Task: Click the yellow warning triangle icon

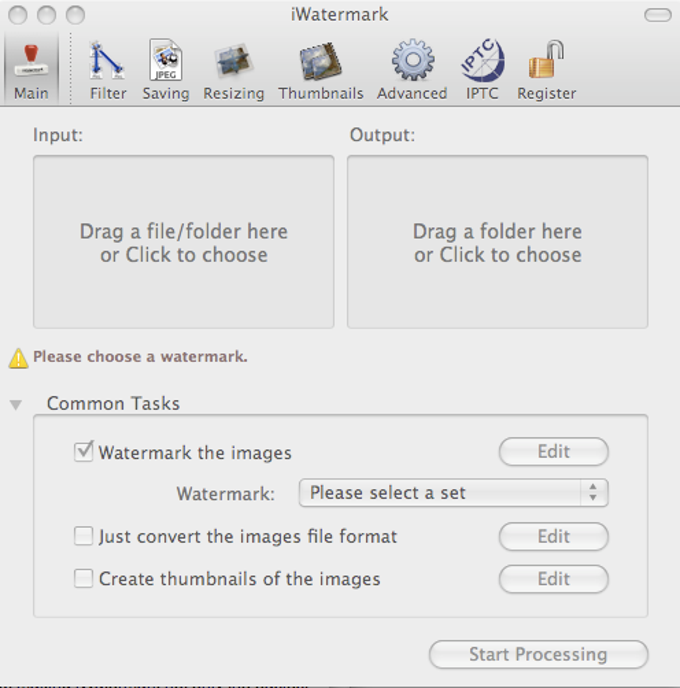Action: pyautogui.click(x=18, y=358)
